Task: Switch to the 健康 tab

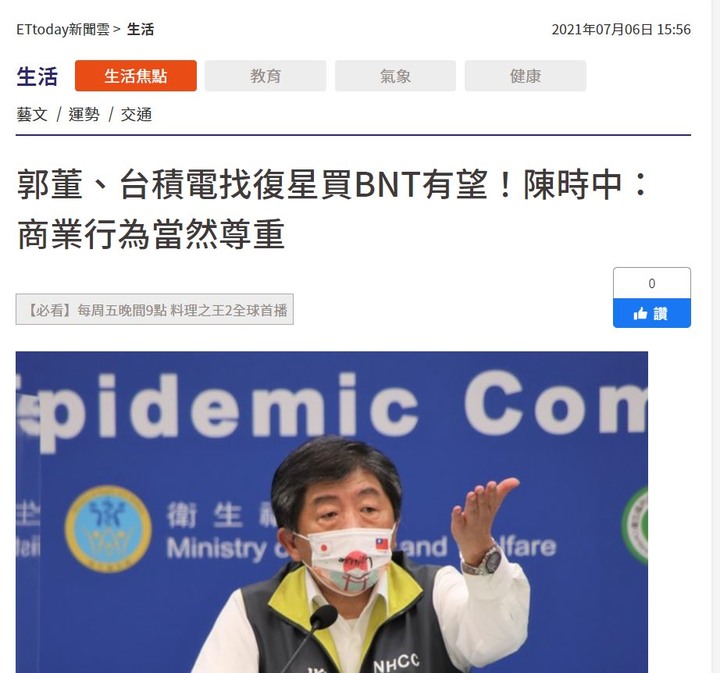Action: tap(525, 76)
